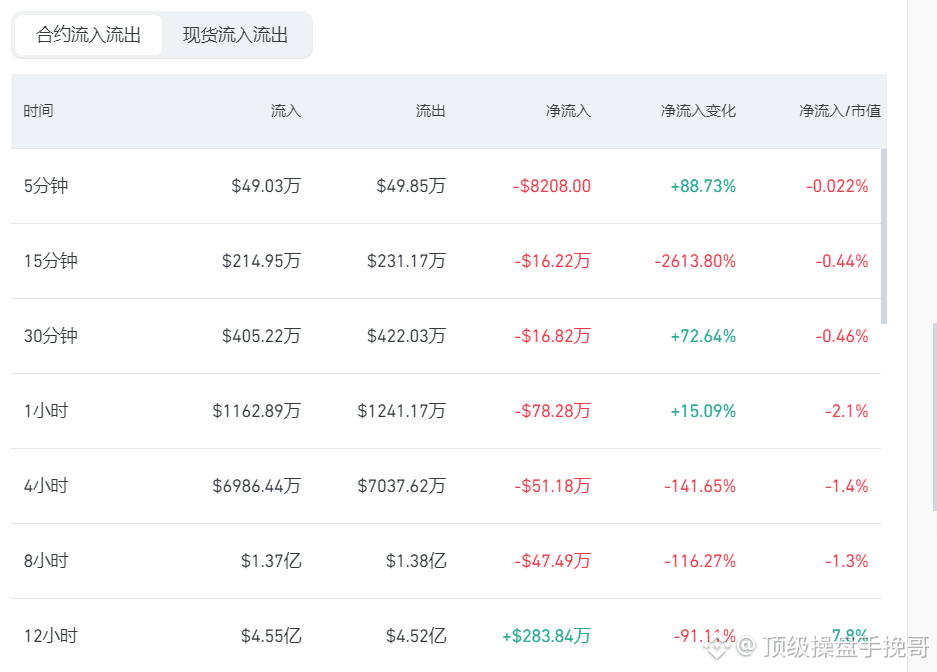Click the +$283.84万 net inflow value
This screenshot has height=672, width=937.
click(546, 636)
